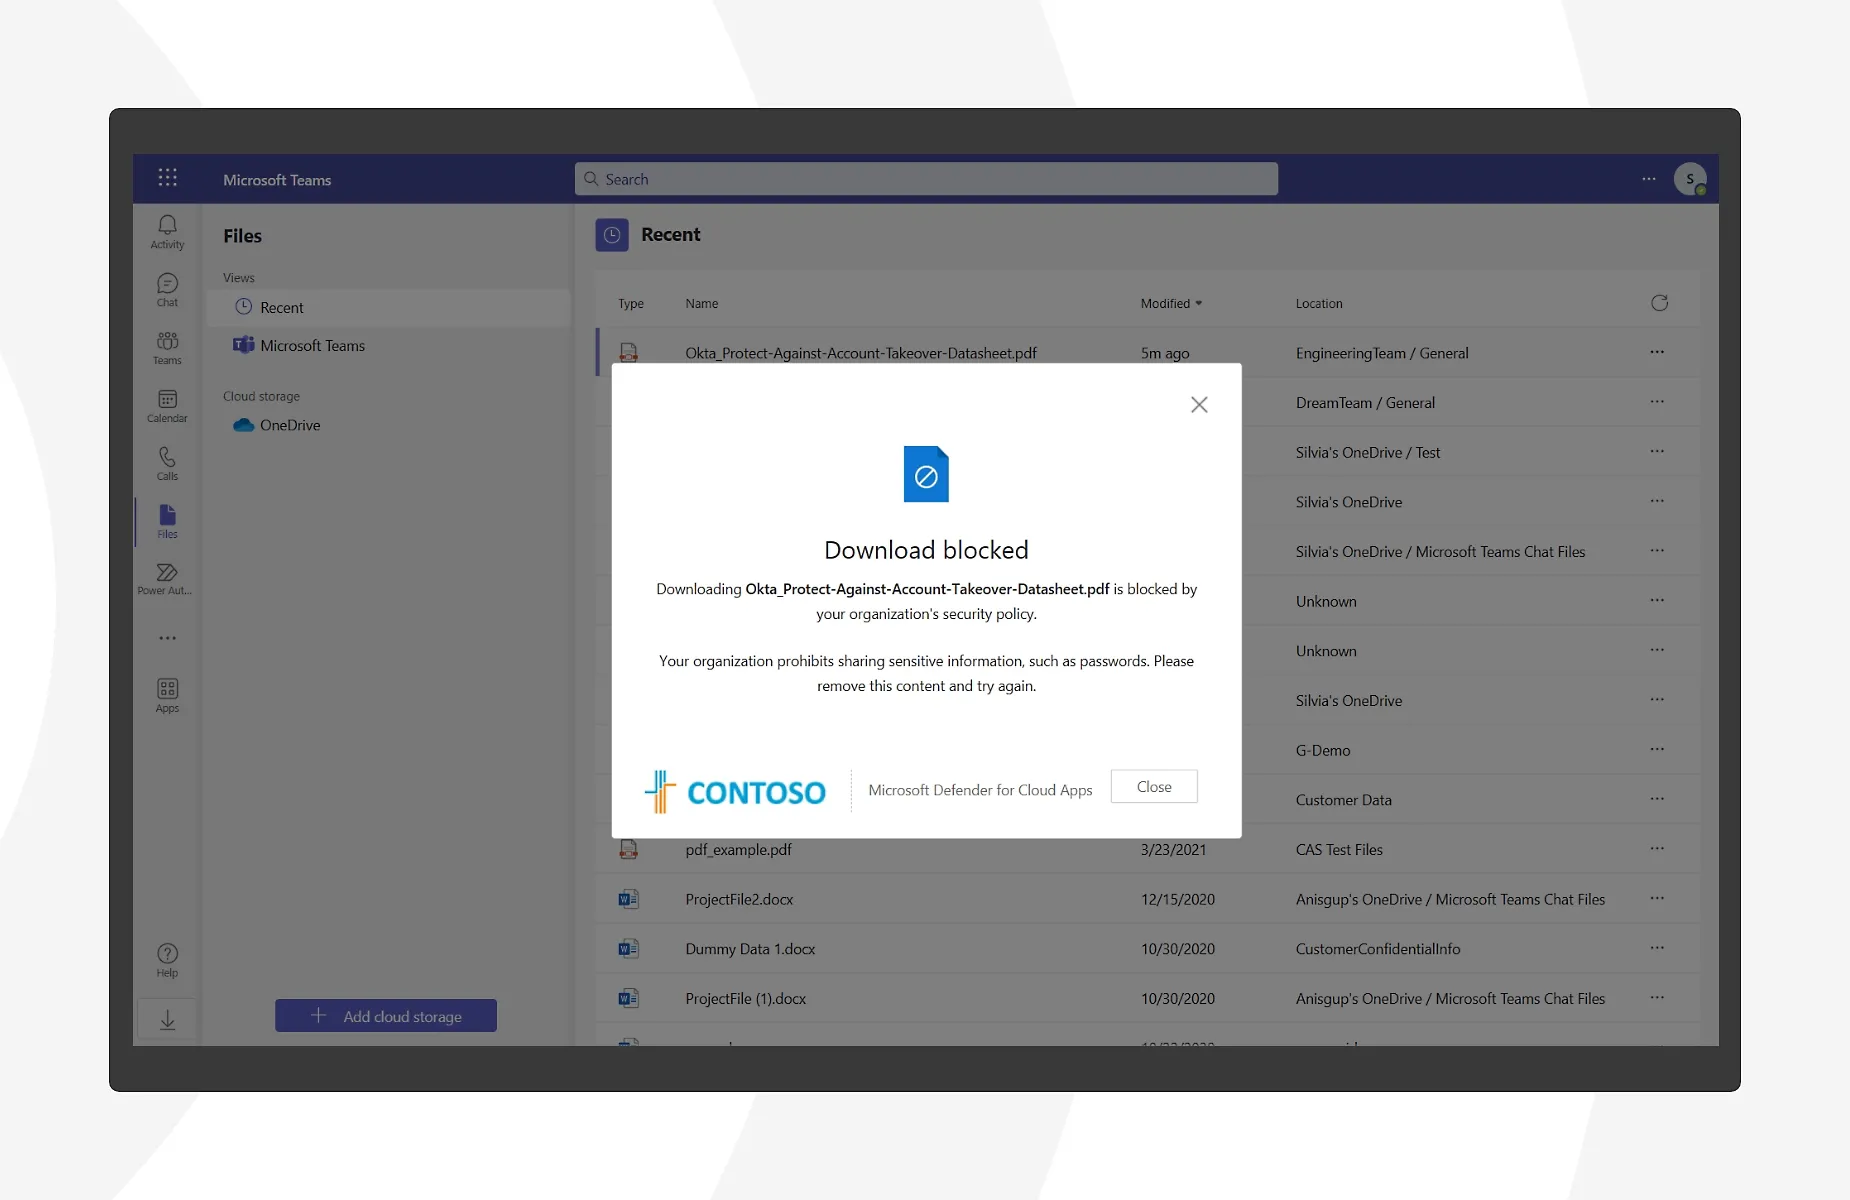Click the CAS Test Files location

pos(1339,850)
